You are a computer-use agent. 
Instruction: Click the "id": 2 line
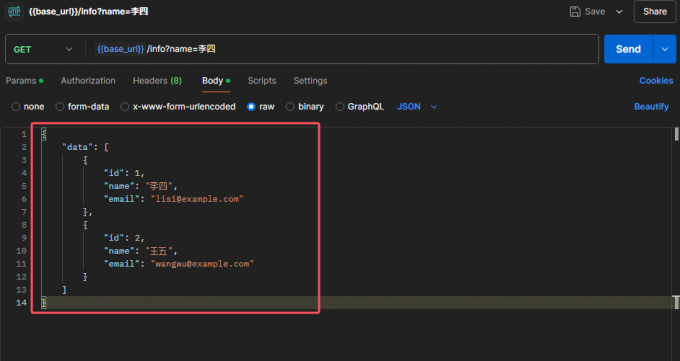(x=124, y=238)
